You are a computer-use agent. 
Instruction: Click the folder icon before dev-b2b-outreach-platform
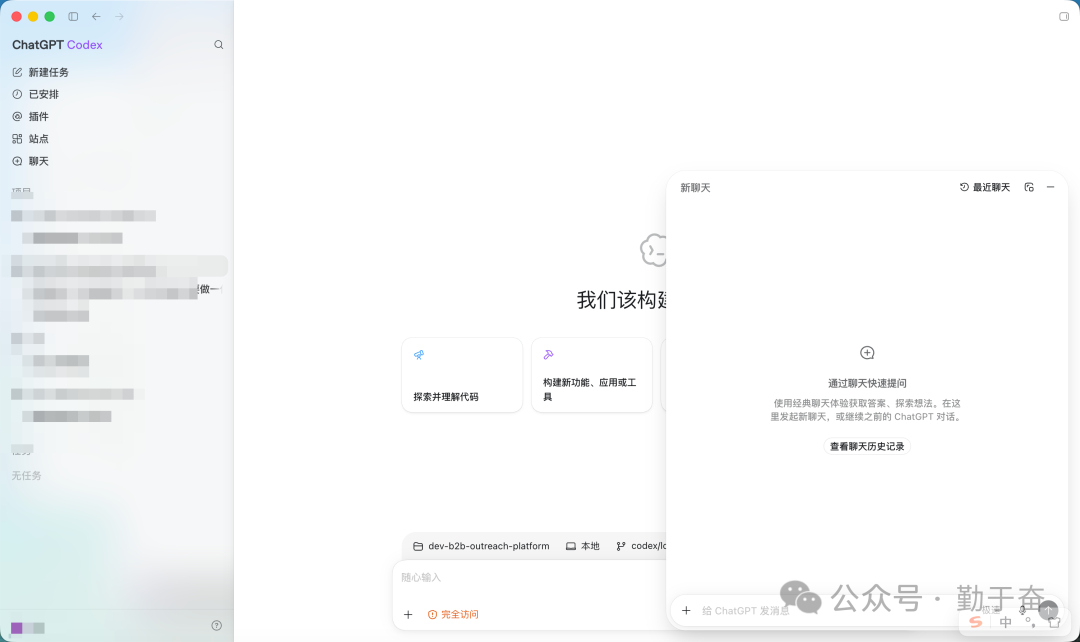click(418, 546)
